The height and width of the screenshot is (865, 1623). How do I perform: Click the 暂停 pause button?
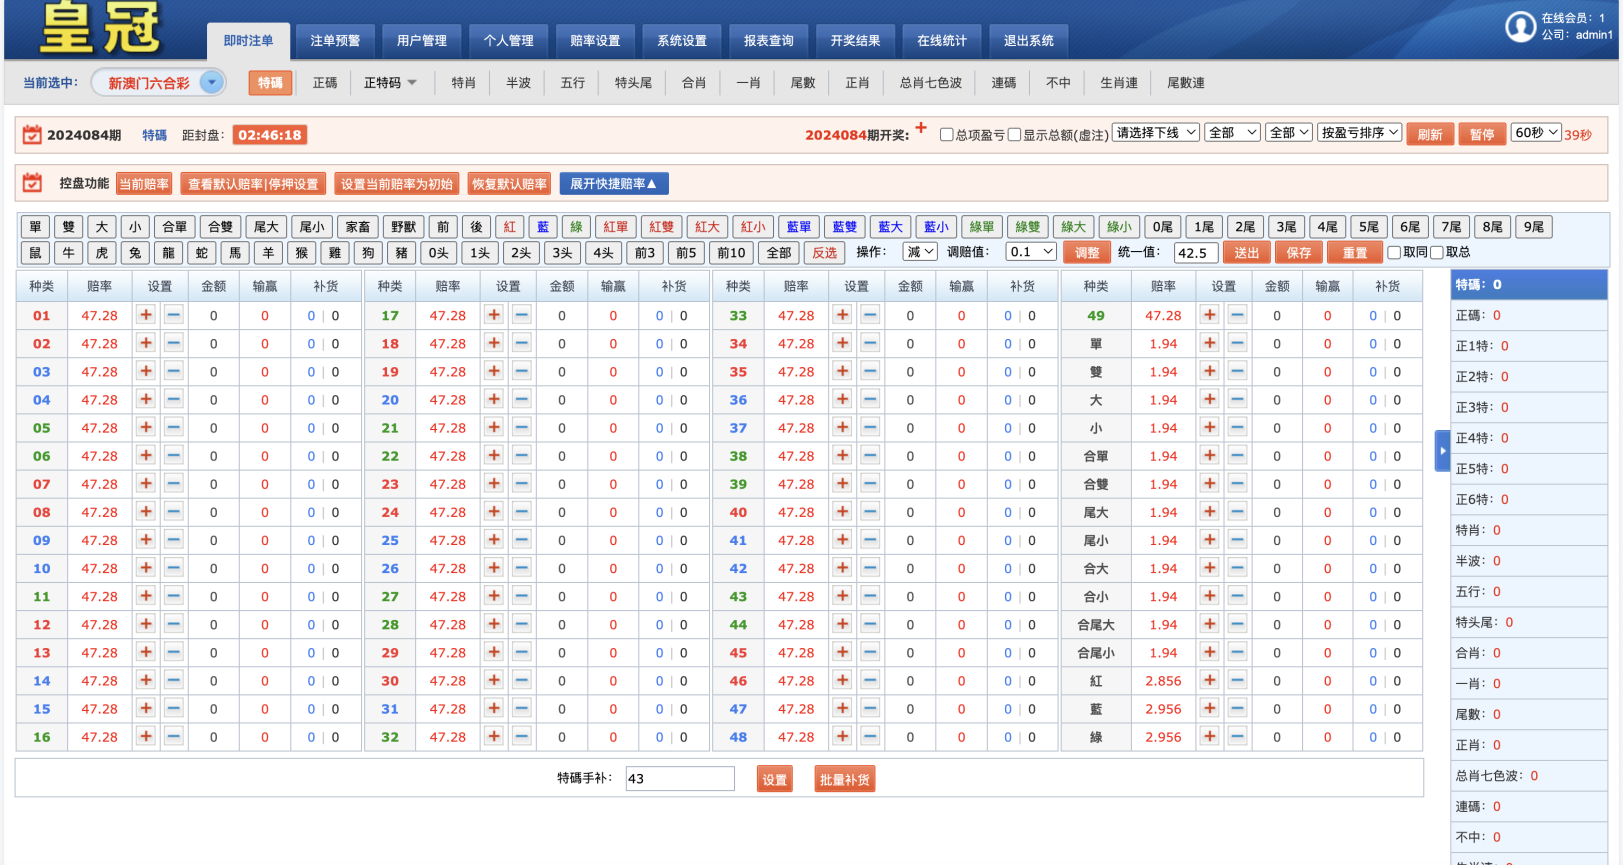[1482, 134]
